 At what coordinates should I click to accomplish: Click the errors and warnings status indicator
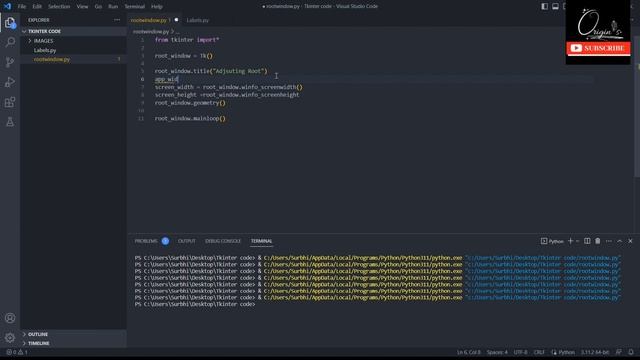click(x=17, y=352)
